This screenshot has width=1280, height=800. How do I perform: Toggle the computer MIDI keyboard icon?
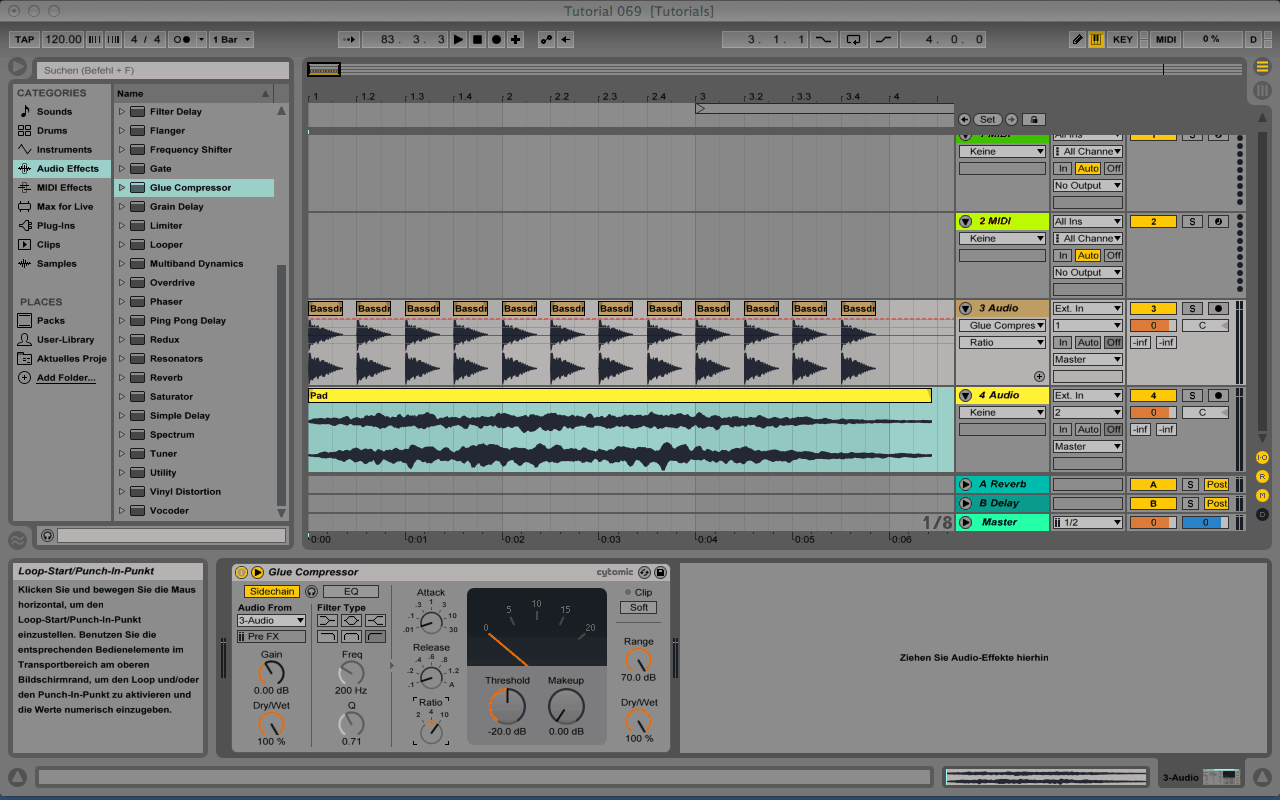[x=1097, y=40]
